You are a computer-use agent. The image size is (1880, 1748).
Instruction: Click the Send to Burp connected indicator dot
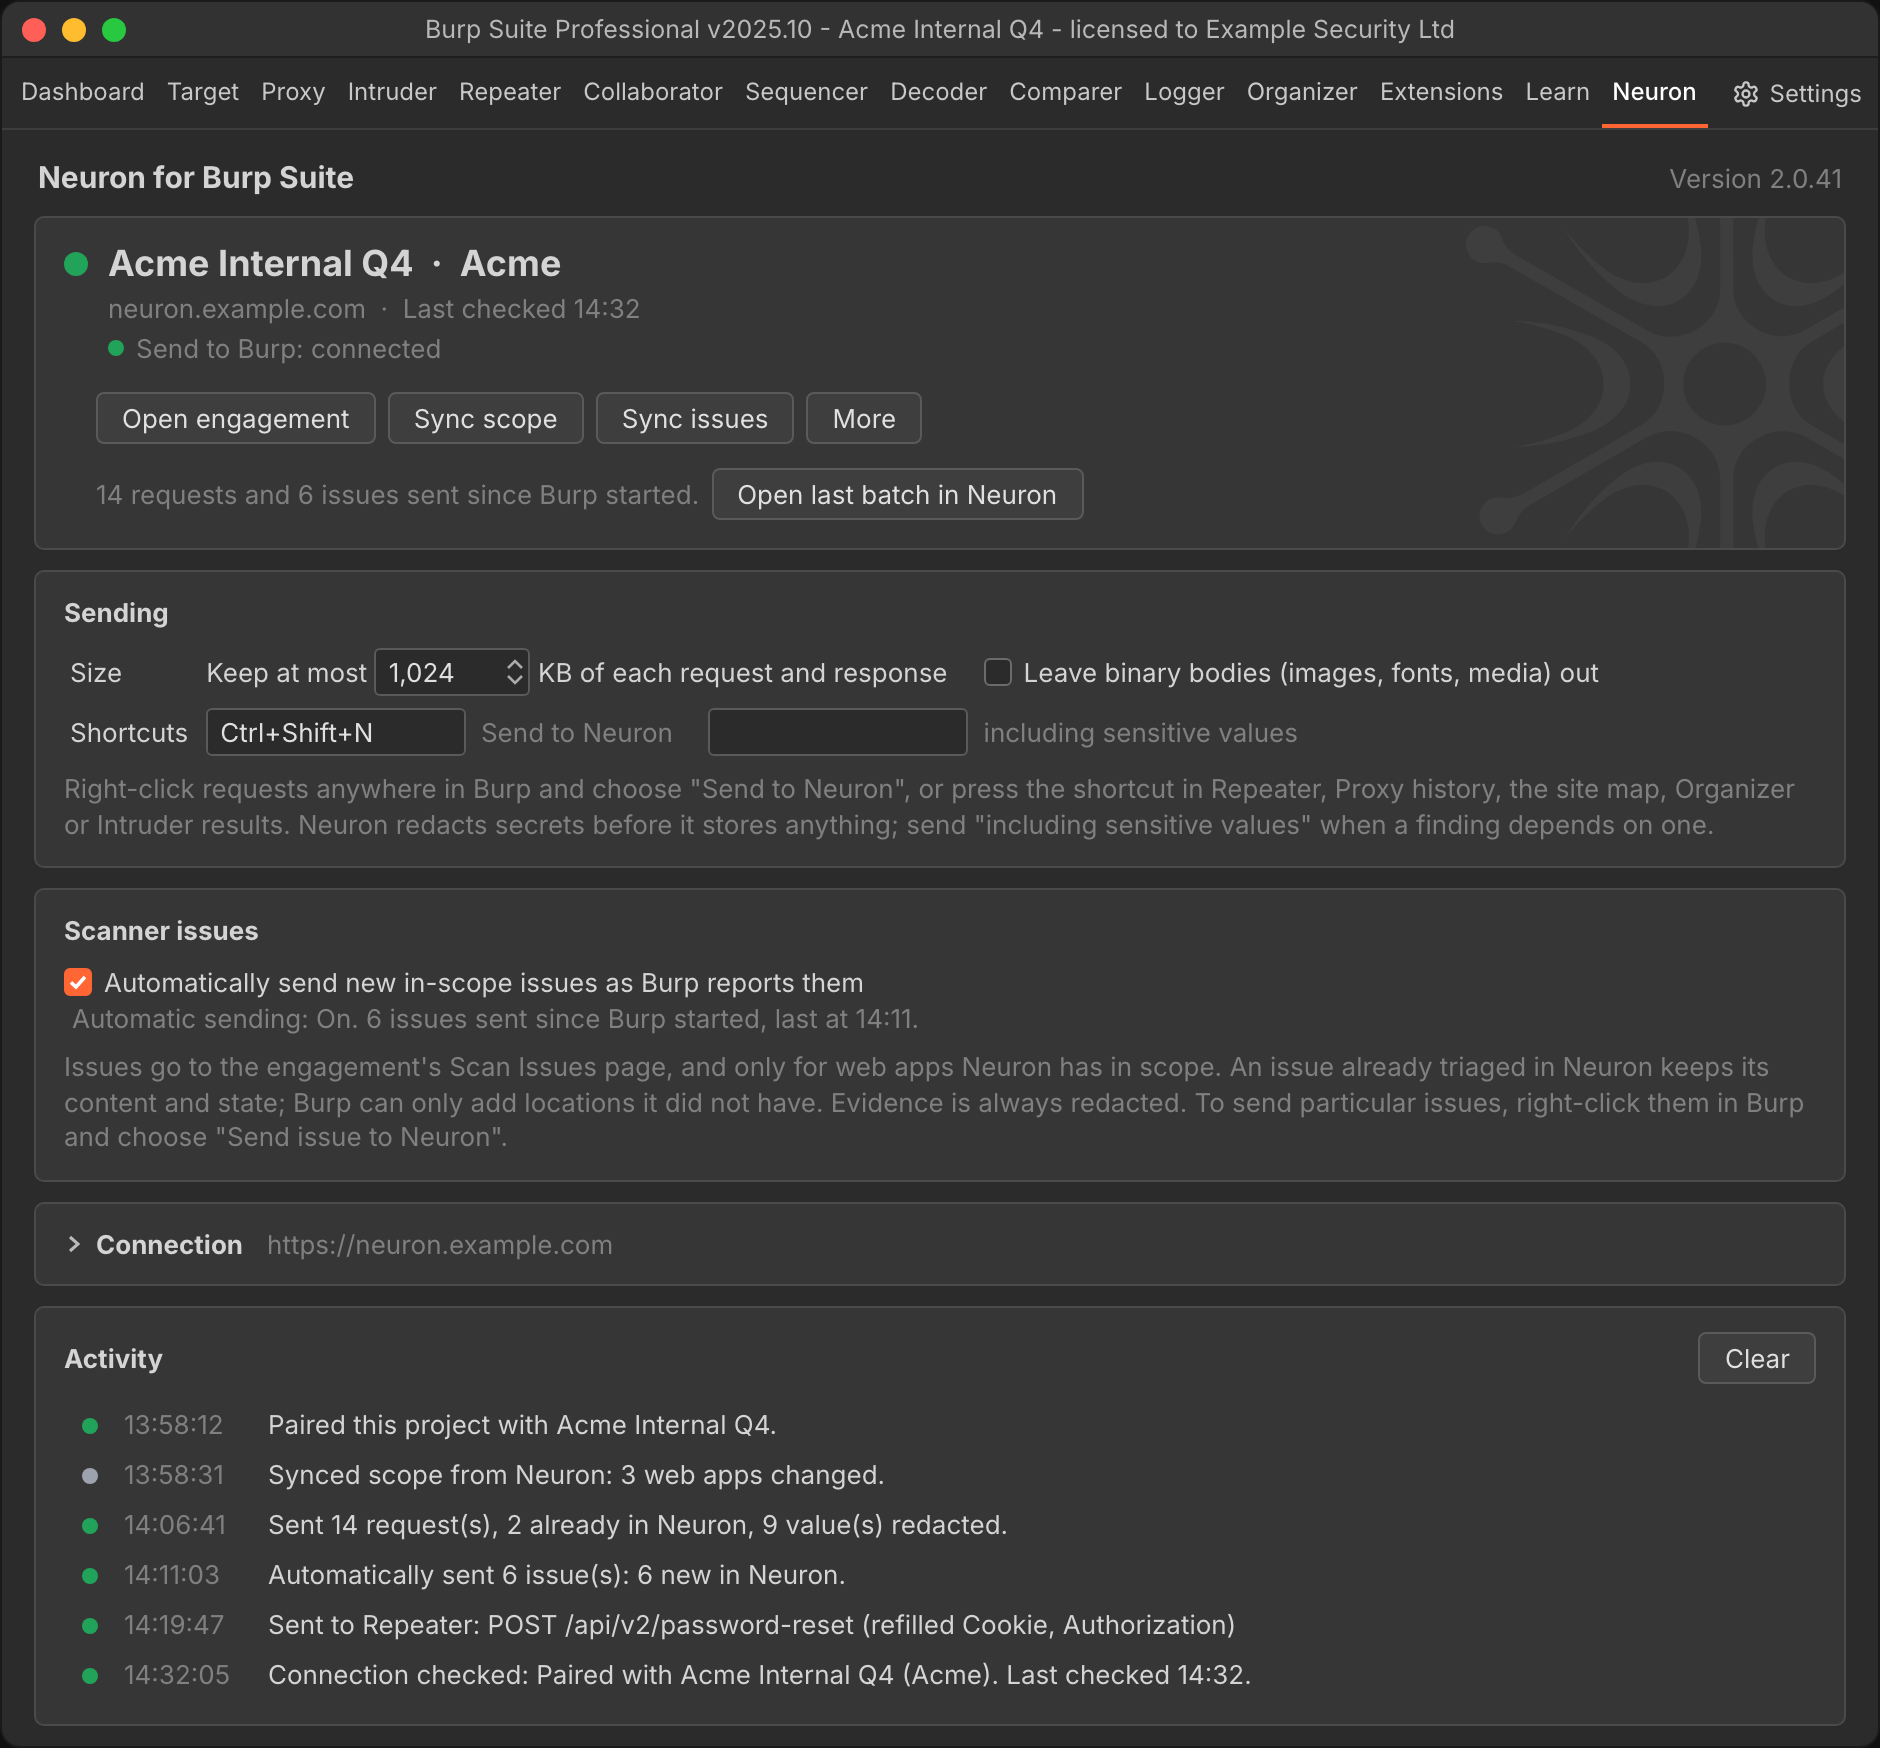(116, 348)
